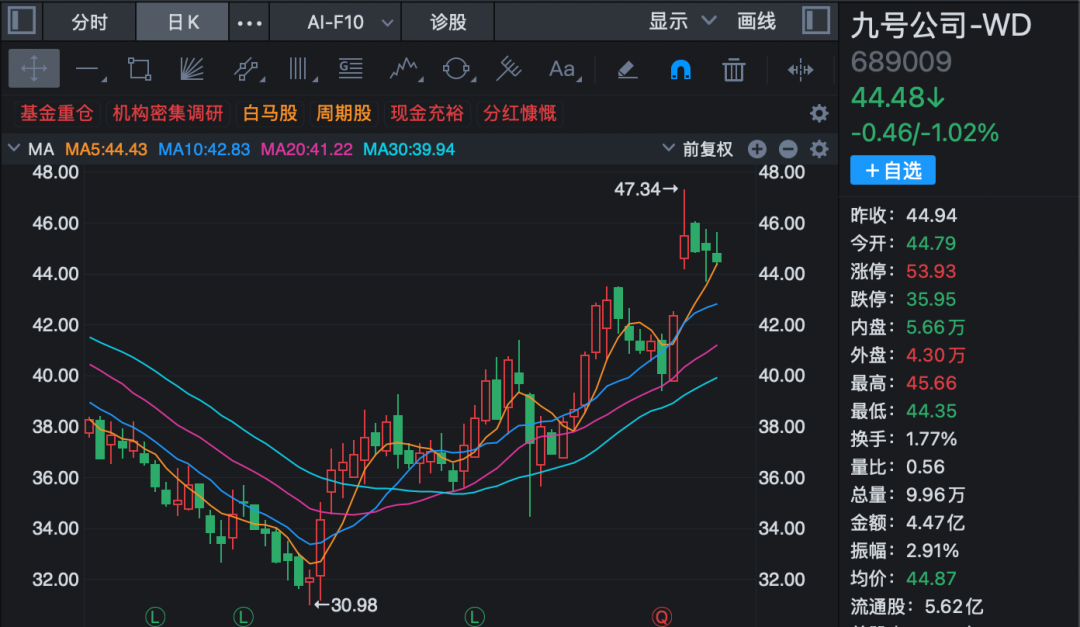Select the straight line drawing tool

[89, 69]
